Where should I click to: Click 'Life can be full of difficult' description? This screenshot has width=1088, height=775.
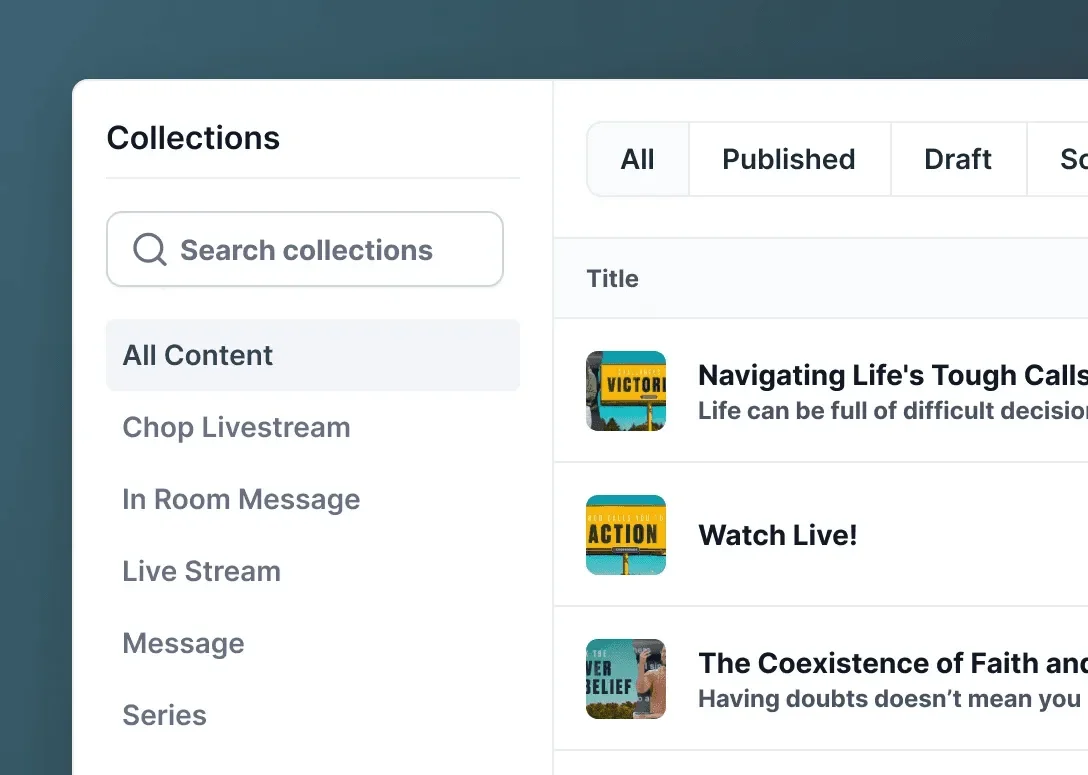tap(892, 411)
